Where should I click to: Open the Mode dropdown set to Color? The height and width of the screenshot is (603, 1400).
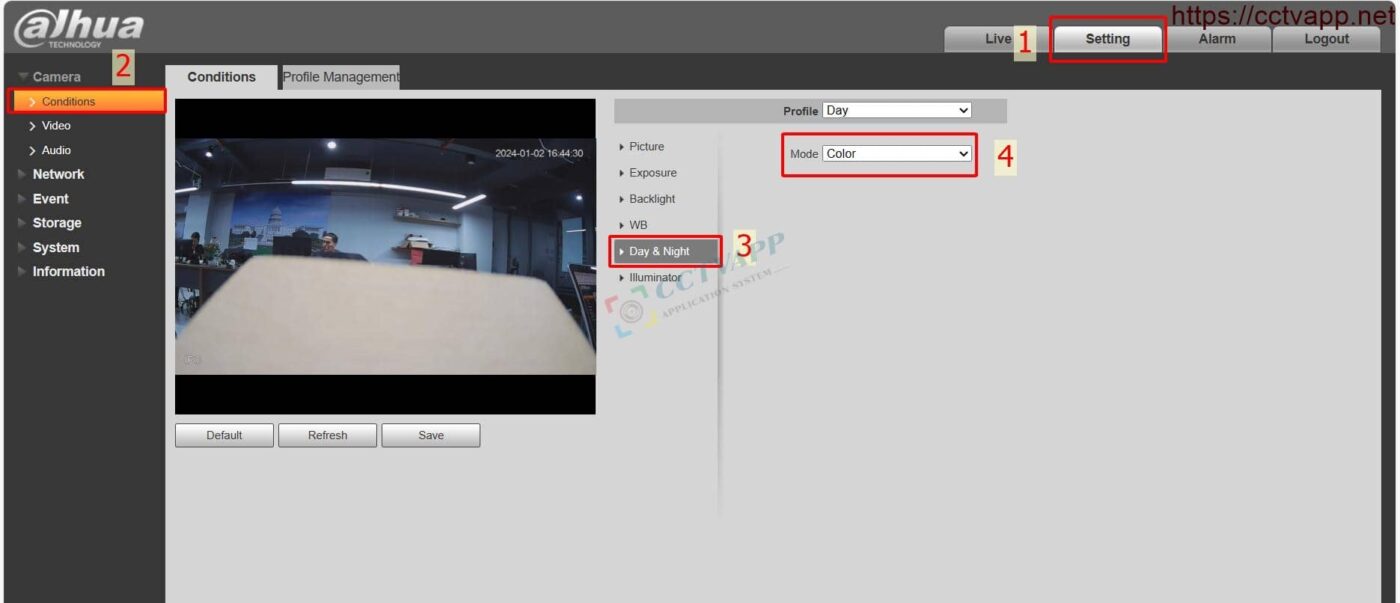click(x=897, y=152)
